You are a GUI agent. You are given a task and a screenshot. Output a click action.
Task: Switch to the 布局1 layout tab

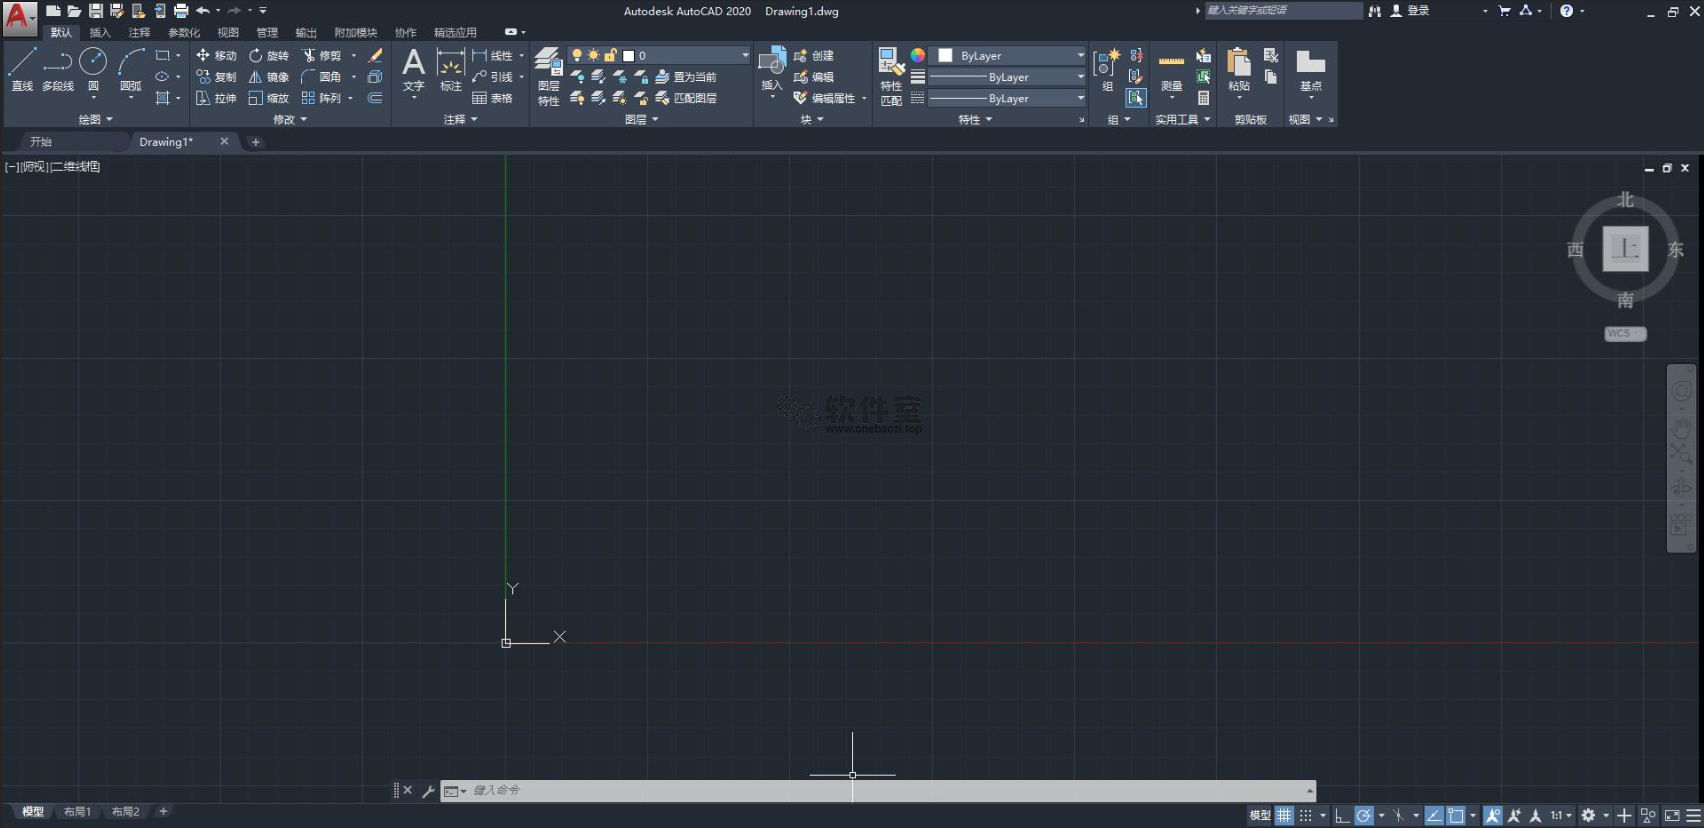[77, 812]
